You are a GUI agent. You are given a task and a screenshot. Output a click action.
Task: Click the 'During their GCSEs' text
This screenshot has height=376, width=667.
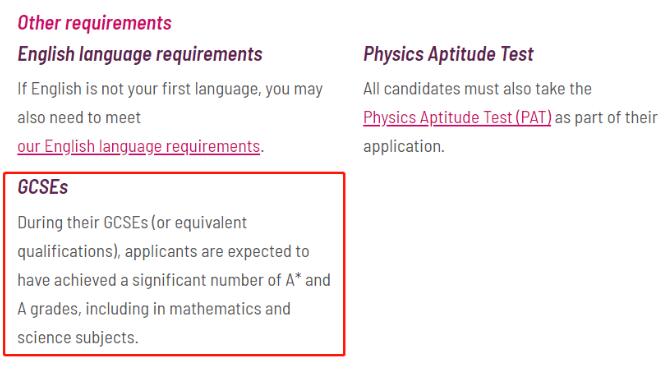pyautogui.click(x=83, y=222)
